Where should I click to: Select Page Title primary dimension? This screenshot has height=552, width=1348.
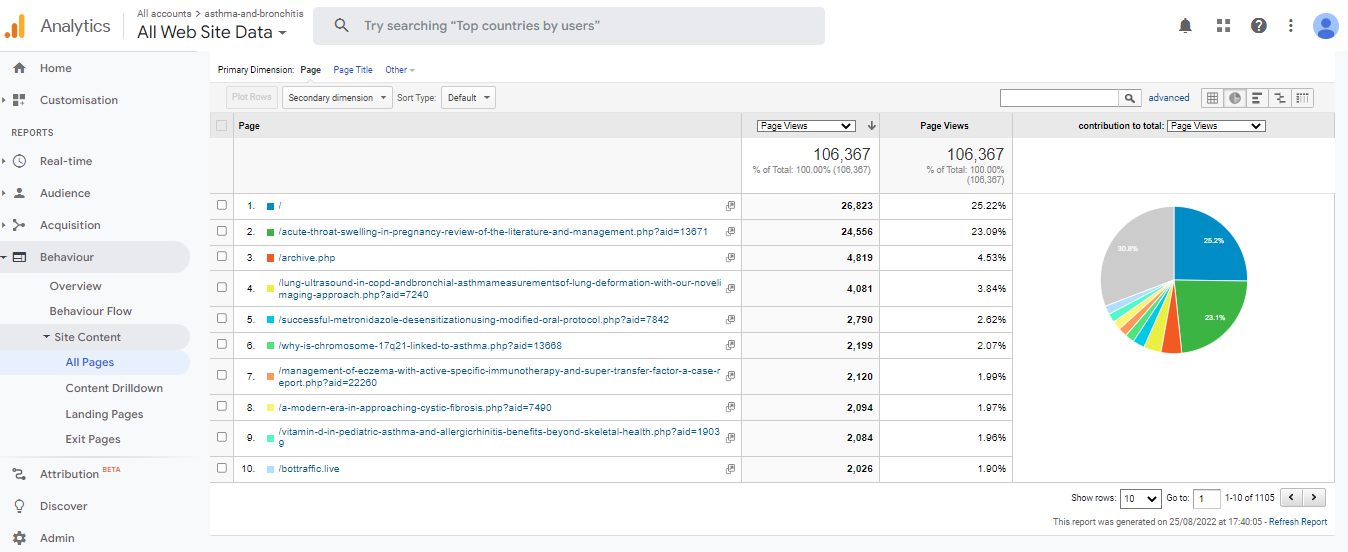click(x=353, y=70)
